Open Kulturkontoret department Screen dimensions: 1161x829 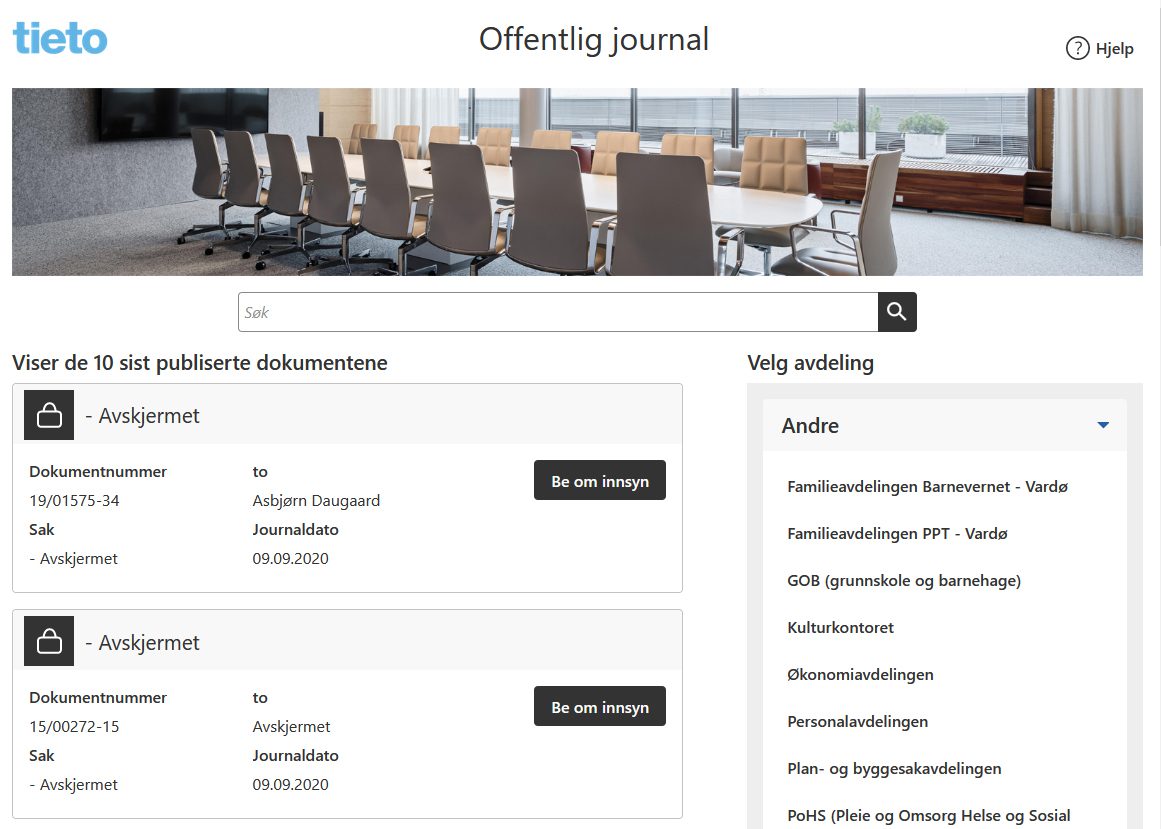coord(840,628)
